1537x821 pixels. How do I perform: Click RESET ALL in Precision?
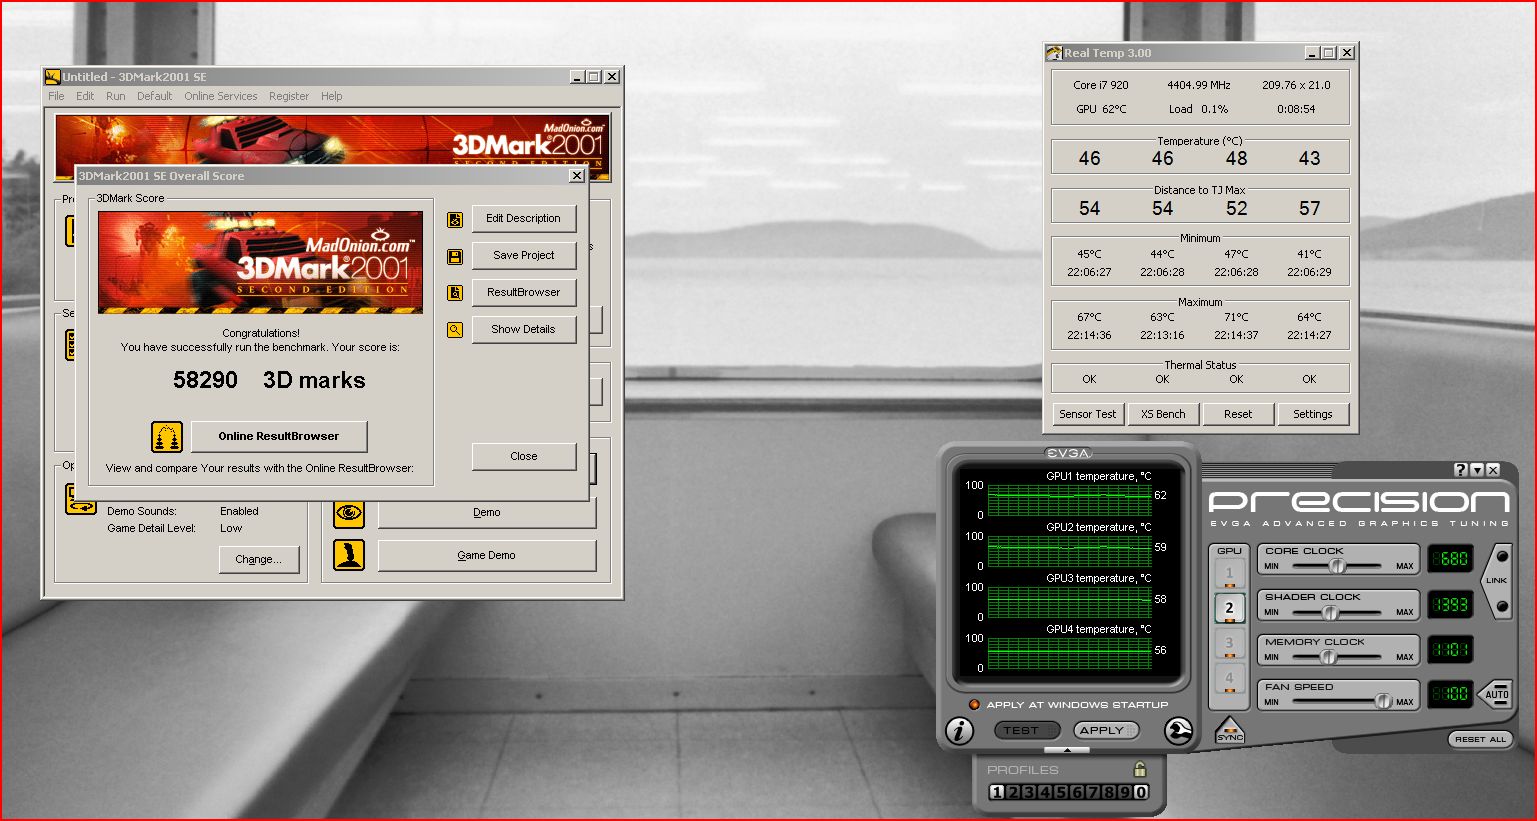click(x=1480, y=740)
